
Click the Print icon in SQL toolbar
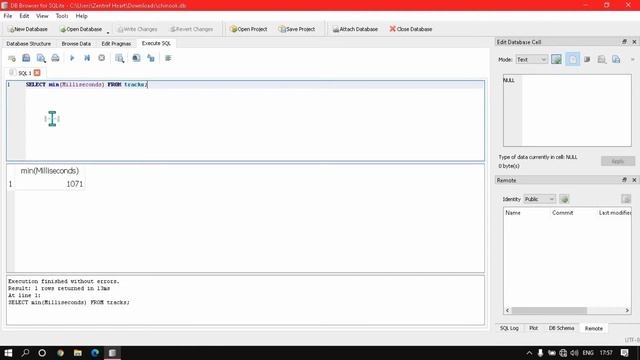[x=55, y=58]
